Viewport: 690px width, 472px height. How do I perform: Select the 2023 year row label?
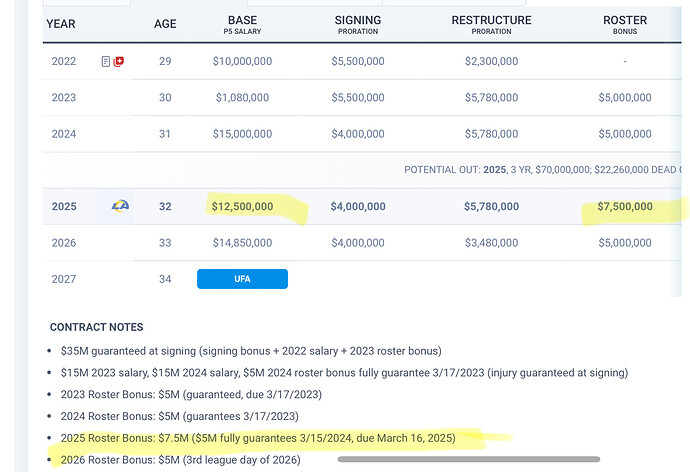(x=64, y=98)
